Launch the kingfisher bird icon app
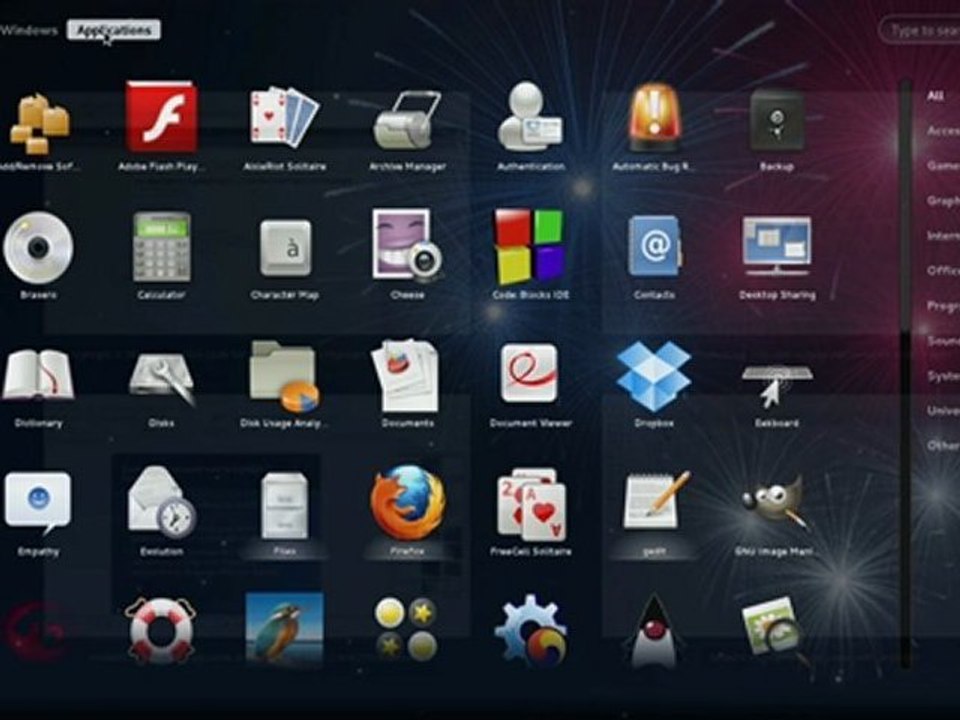 coord(284,628)
